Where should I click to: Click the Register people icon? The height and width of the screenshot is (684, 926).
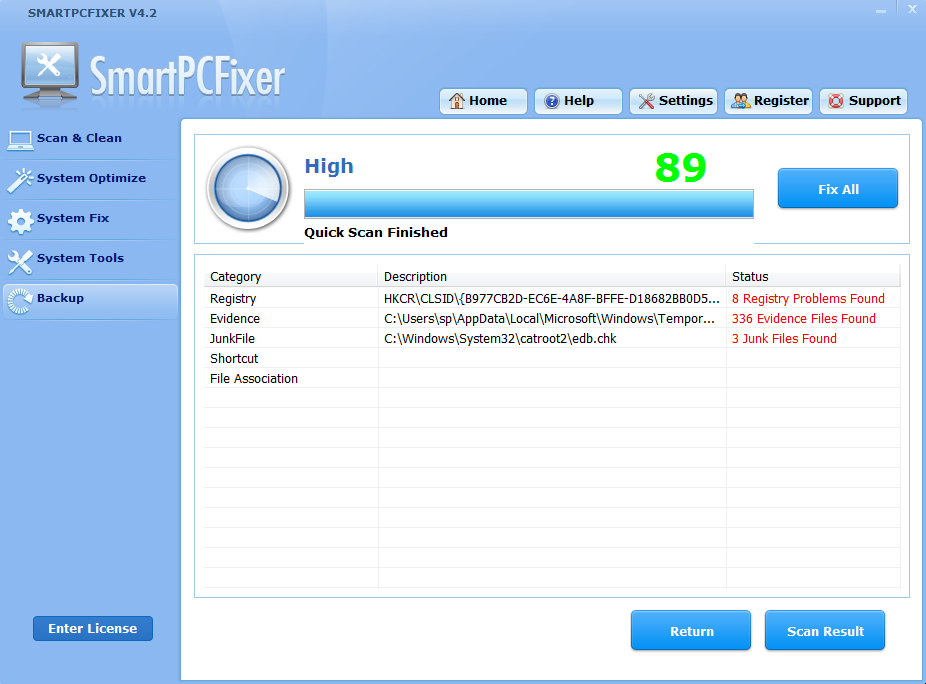tap(741, 101)
